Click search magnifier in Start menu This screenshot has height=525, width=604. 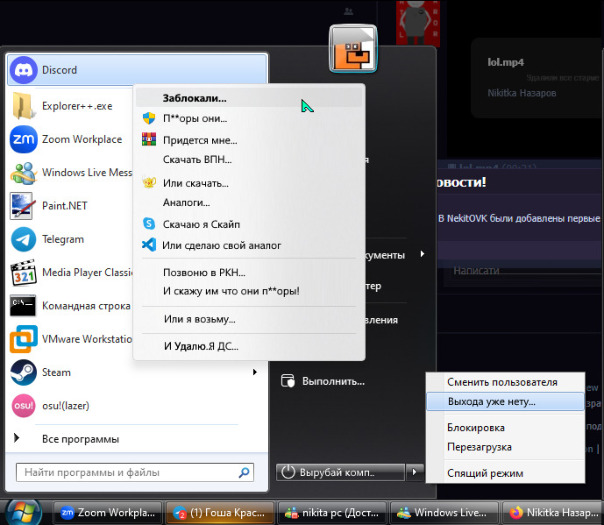click(244, 472)
